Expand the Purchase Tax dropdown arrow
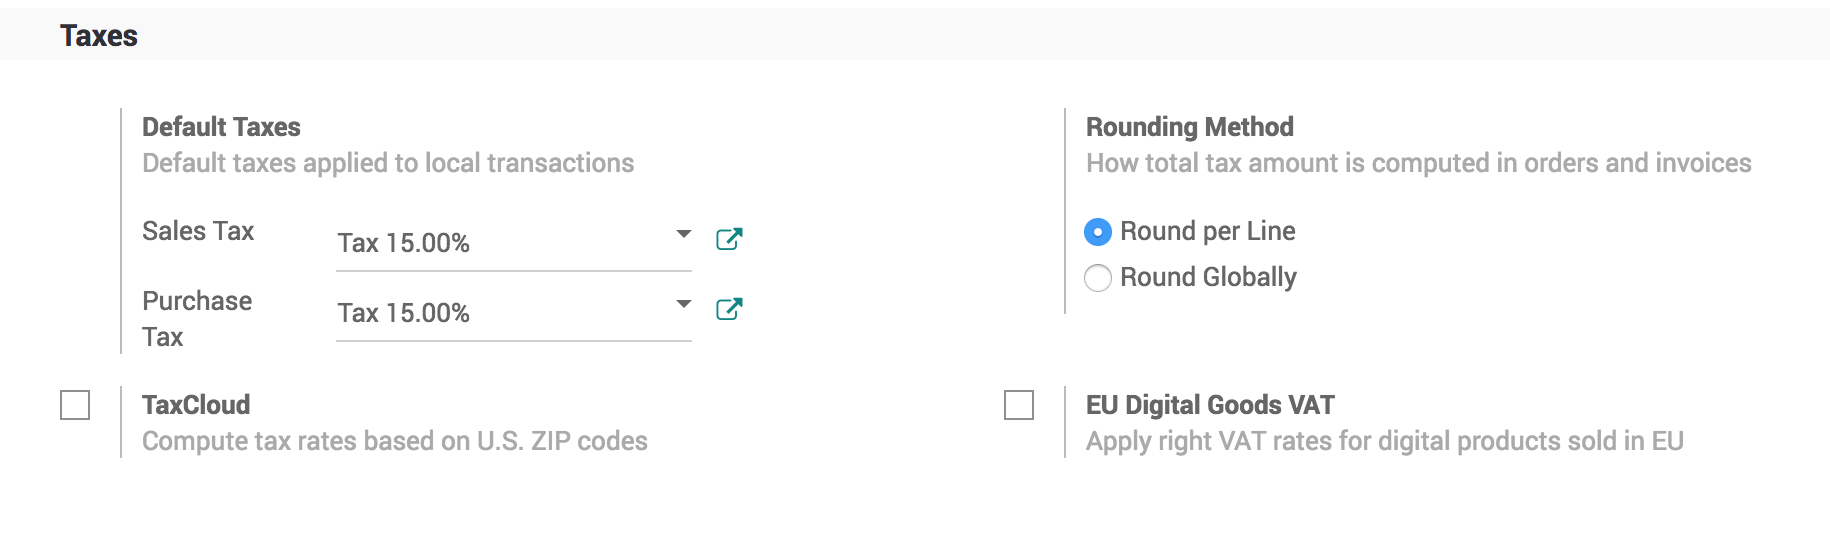The height and width of the screenshot is (538, 1830). pos(684,304)
